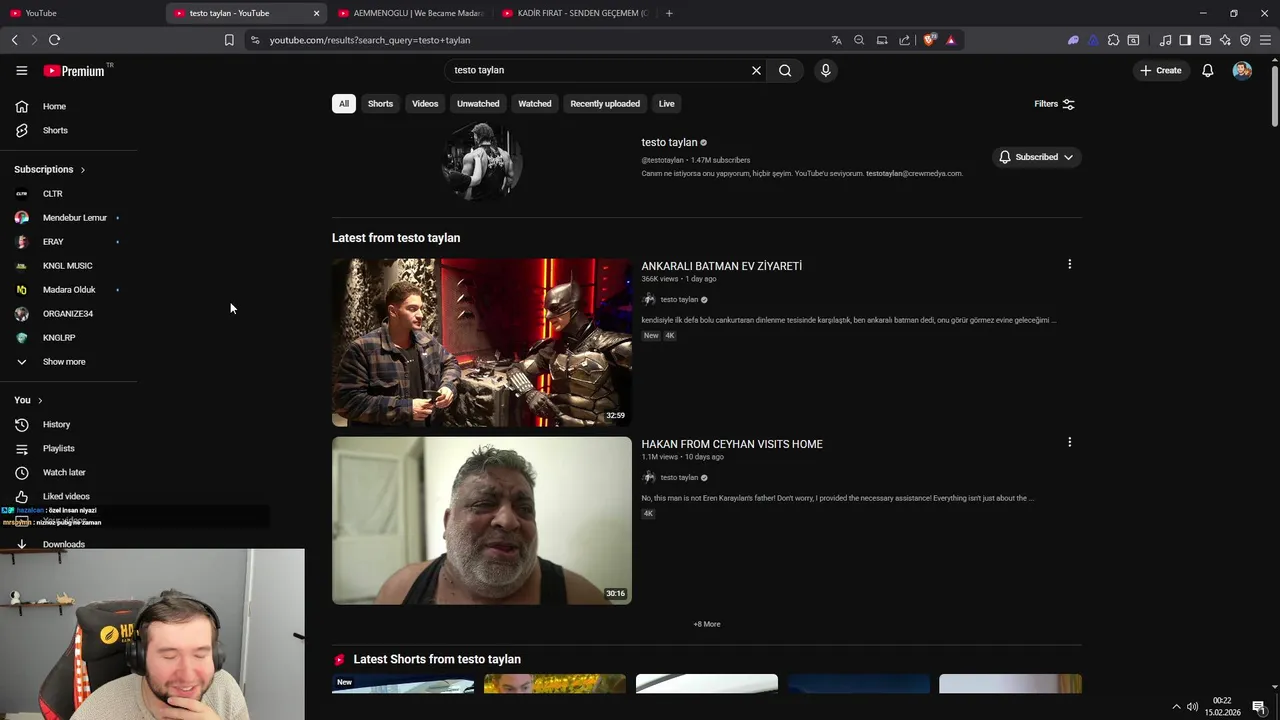Open the notifications bell in the header
Viewport: 1280px width, 720px height.
(x=1208, y=70)
